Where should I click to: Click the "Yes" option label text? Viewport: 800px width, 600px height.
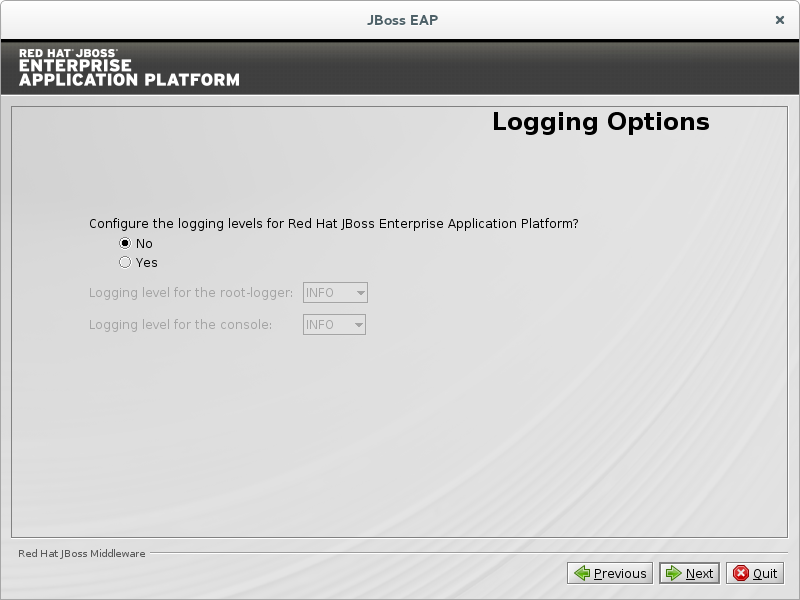pyautogui.click(x=147, y=262)
